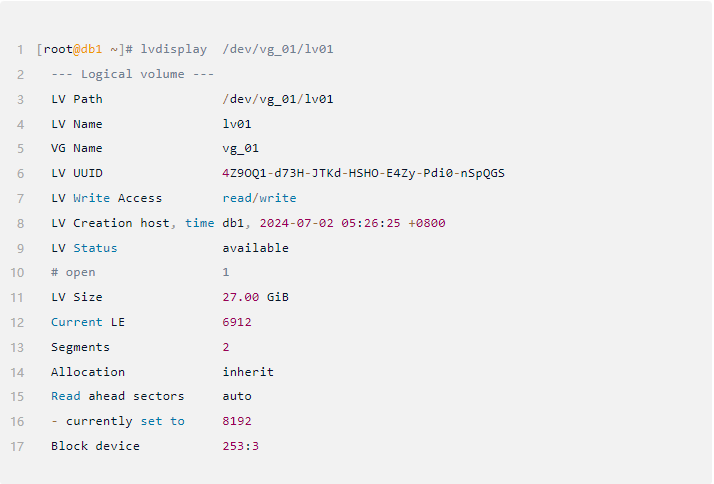The width and height of the screenshot is (714, 484).
Task: Click the VG Name value vg_01
Action: point(241,149)
